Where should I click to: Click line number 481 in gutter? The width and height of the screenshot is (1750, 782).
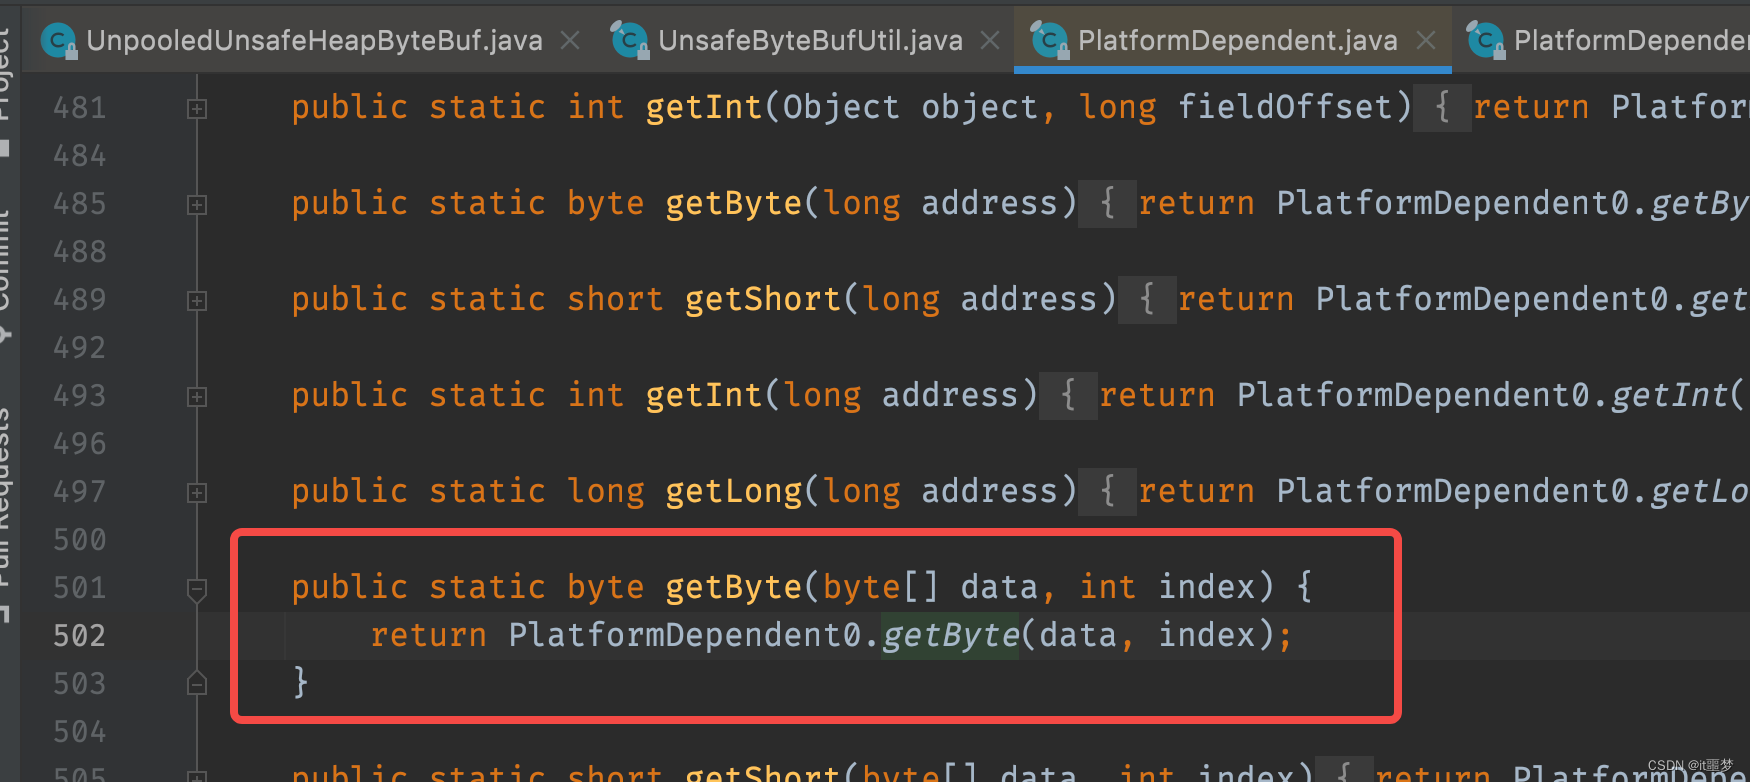coord(80,107)
